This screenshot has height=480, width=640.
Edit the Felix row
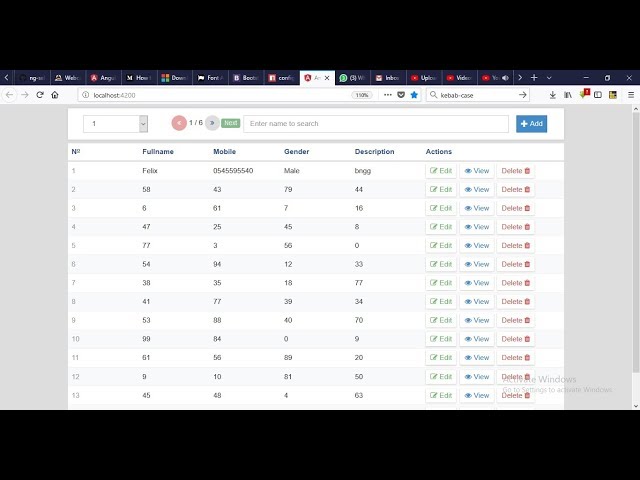(441, 171)
